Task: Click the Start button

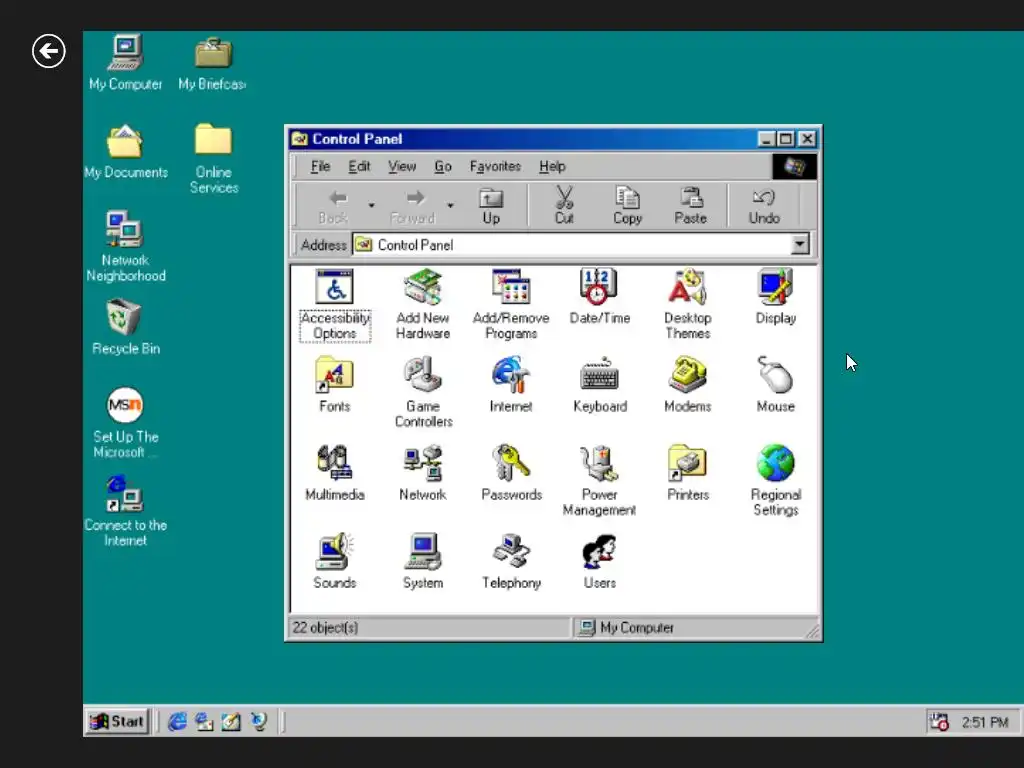Action: point(118,722)
